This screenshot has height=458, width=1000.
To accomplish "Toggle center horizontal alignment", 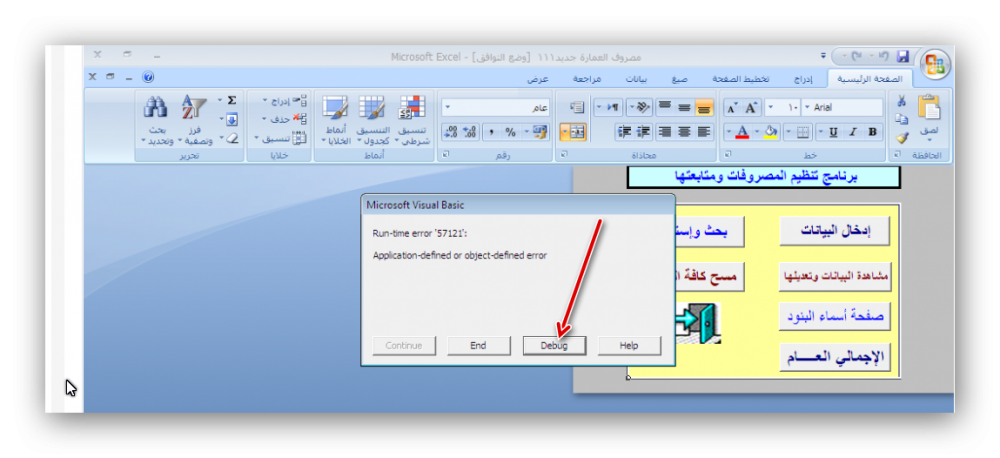I will pos(684,132).
